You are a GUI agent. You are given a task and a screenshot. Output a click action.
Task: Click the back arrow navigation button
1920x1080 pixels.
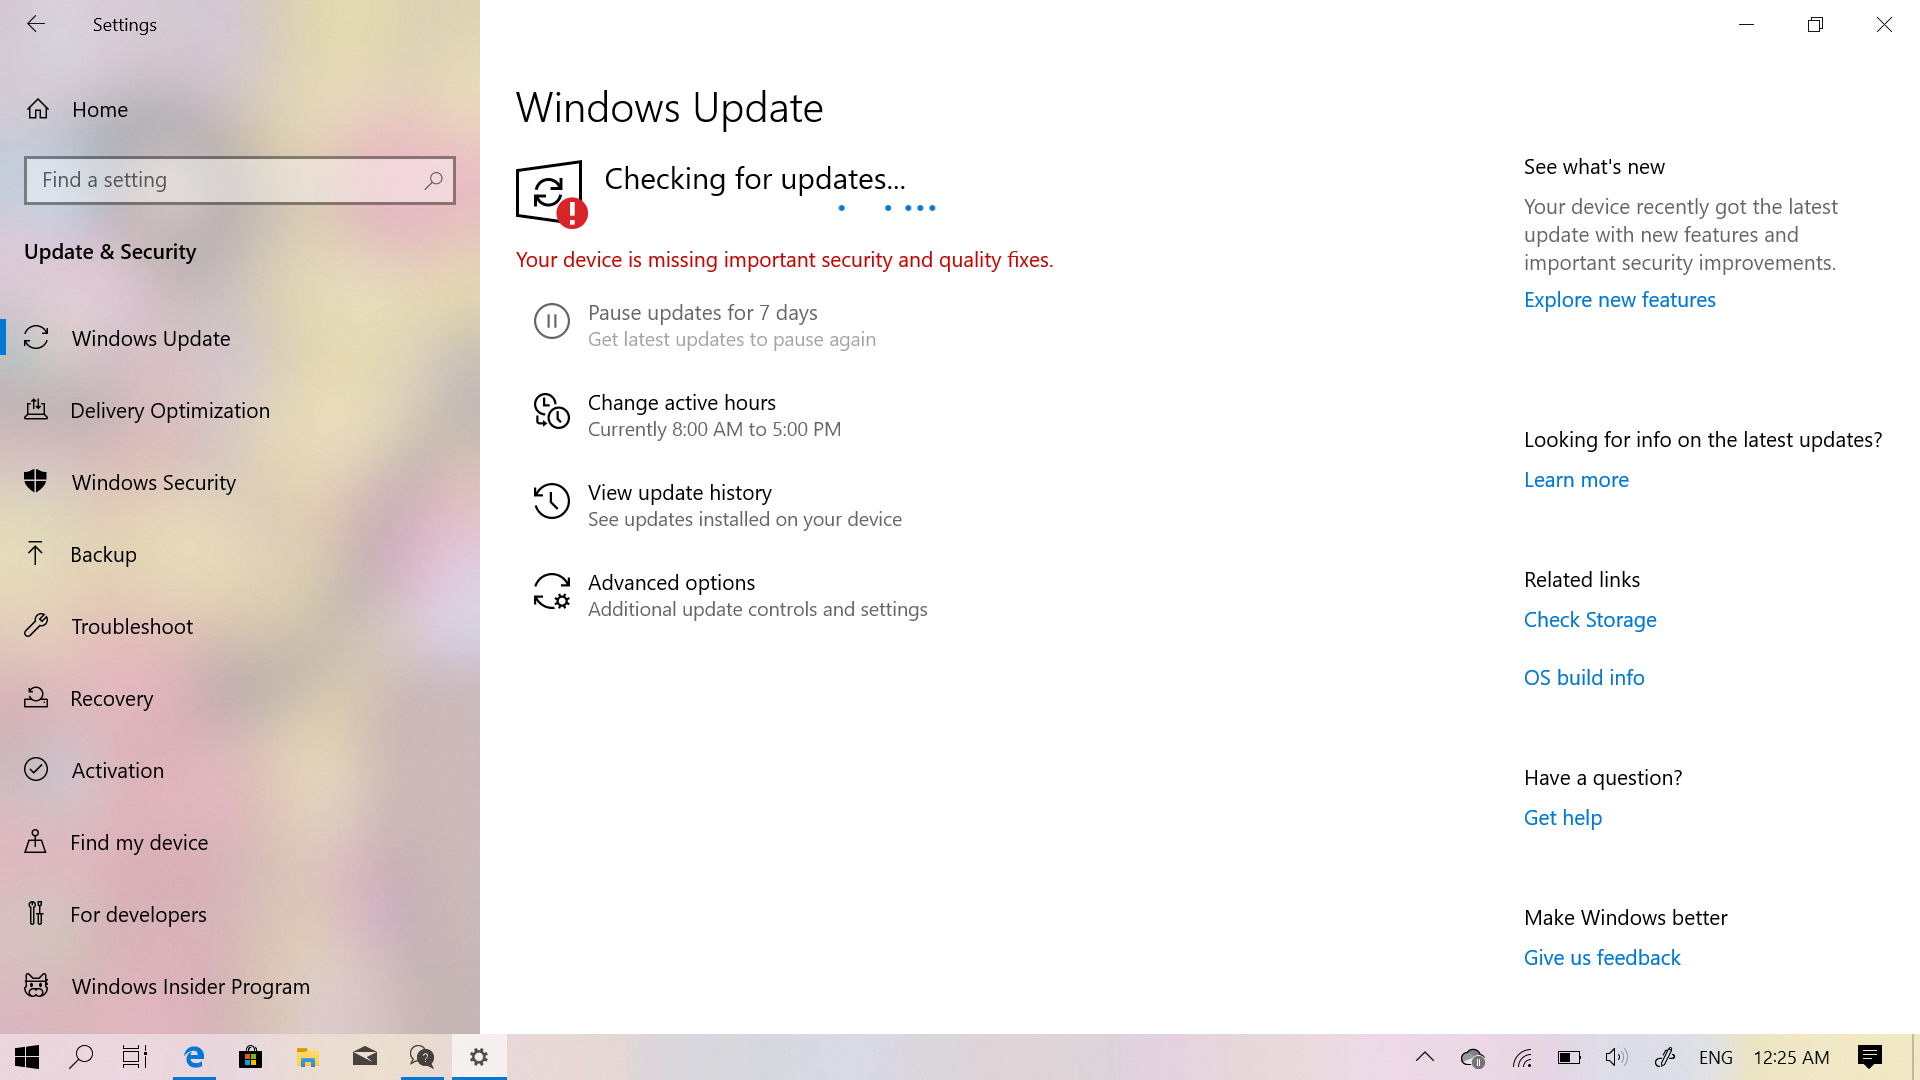(x=36, y=24)
